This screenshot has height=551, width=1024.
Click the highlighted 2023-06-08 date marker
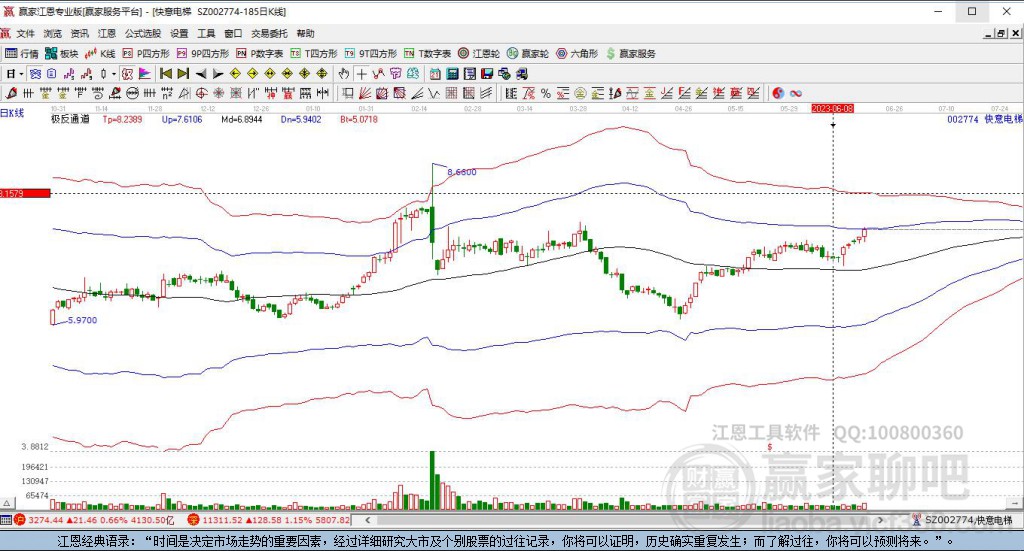pos(832,108)
